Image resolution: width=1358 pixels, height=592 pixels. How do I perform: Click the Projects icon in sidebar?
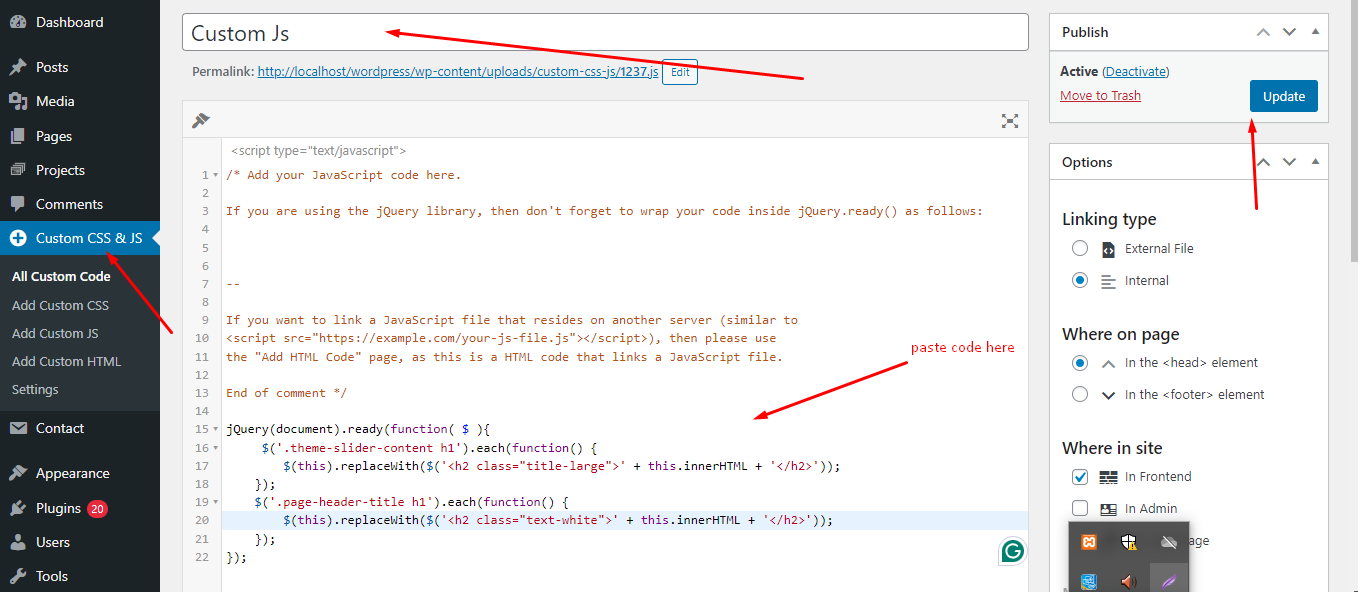tap(18, 170)
